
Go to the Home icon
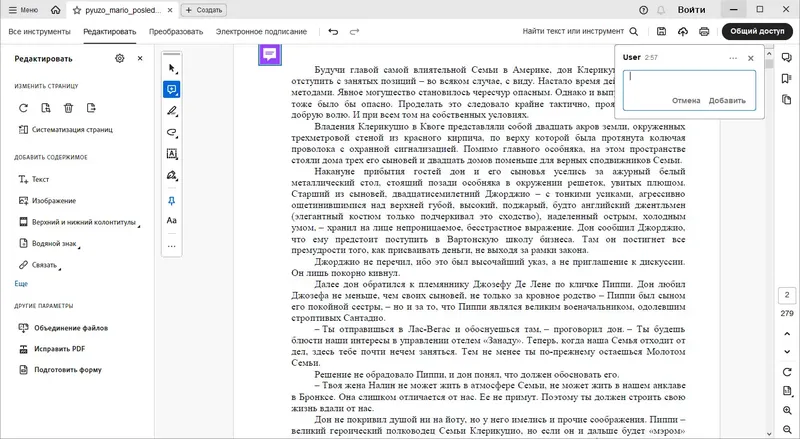pos(56,10)
